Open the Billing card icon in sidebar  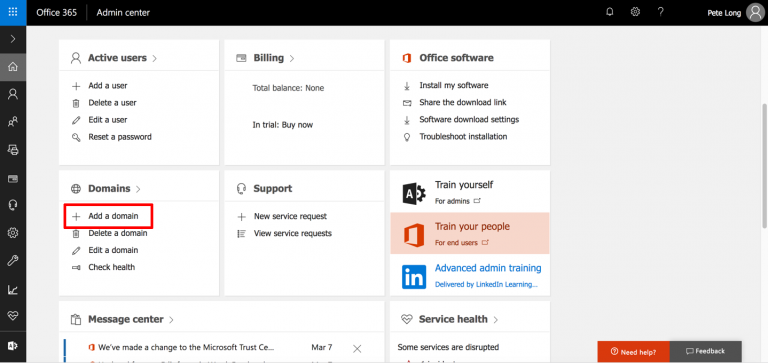pyautogui.click(x=13, y=178)
